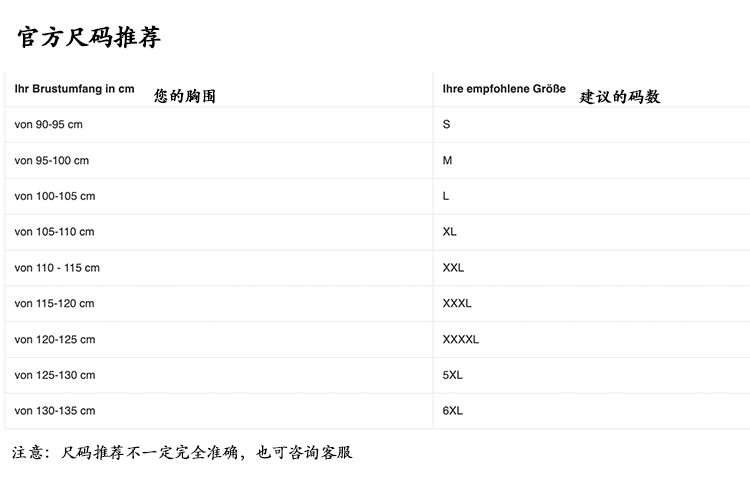The height and width of the screenshot is (494, 750).
Task: Click the 注意 note about 咨询客服
Action: coord(182,453)
